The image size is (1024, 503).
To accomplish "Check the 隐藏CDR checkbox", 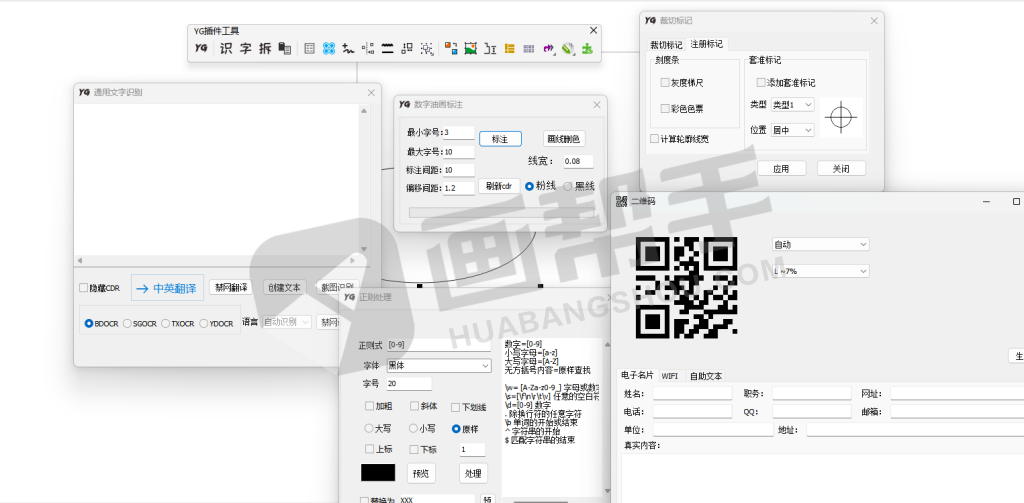I will (x=84, y=288).
